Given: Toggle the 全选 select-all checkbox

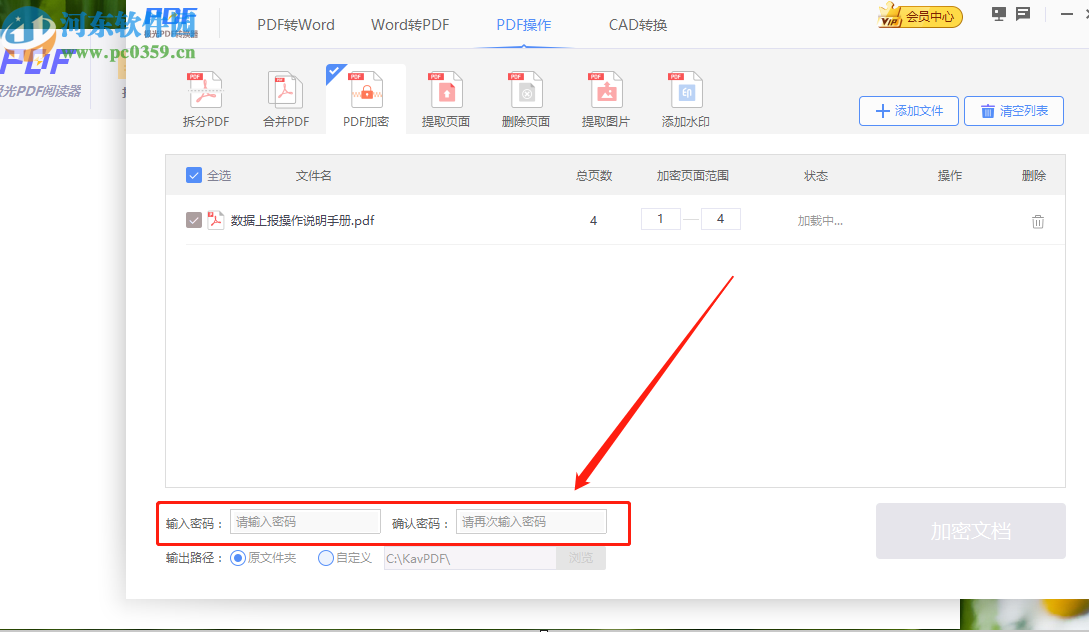Looking at the screenshot, I should [x=193, y=175].
